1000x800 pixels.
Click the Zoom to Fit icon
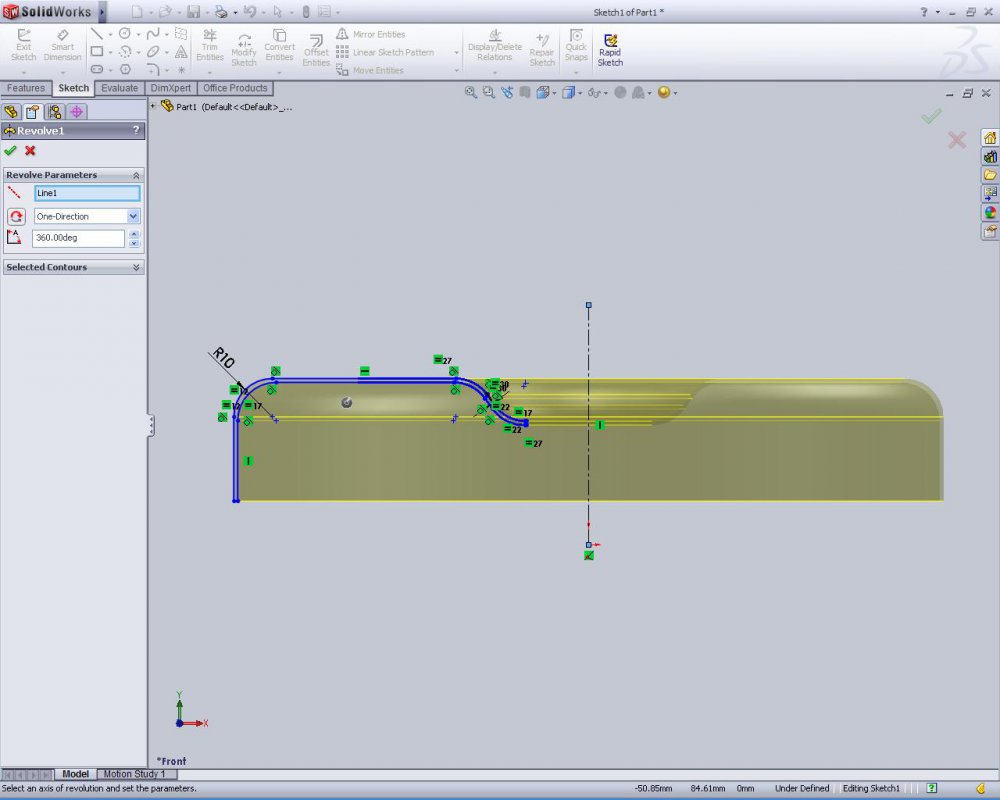tap(470, 93)
